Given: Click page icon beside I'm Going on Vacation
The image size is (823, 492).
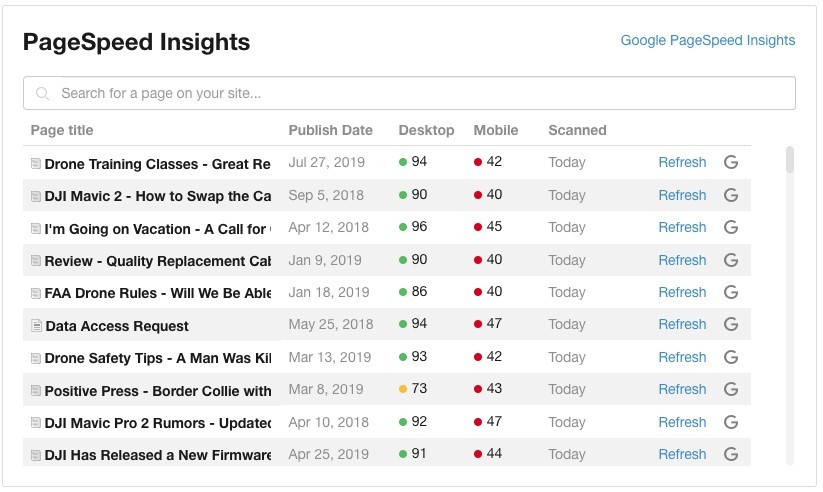Looking at the screenshot, I should [x=36, y=229].
